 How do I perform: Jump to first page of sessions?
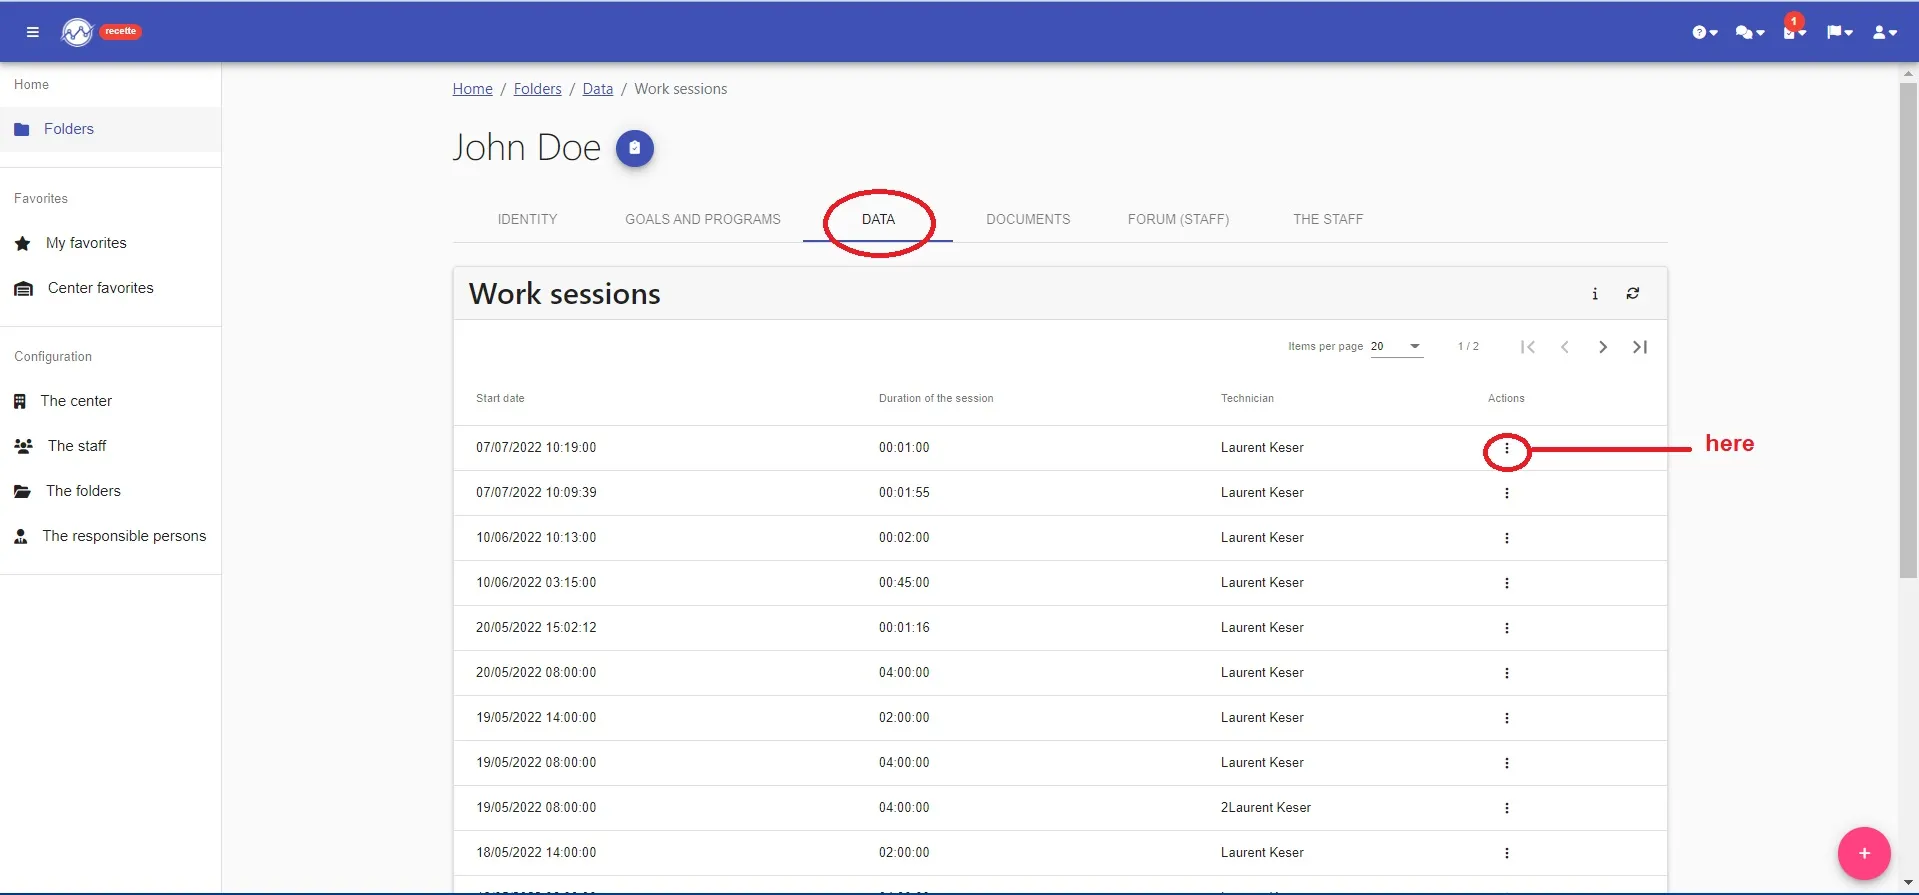tap(1527, 347)
